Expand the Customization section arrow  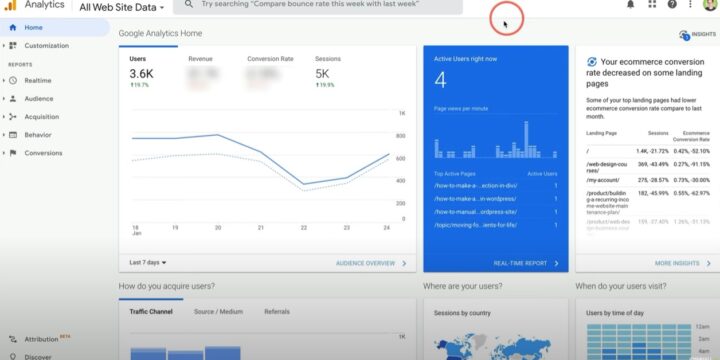tap(4, 45)
